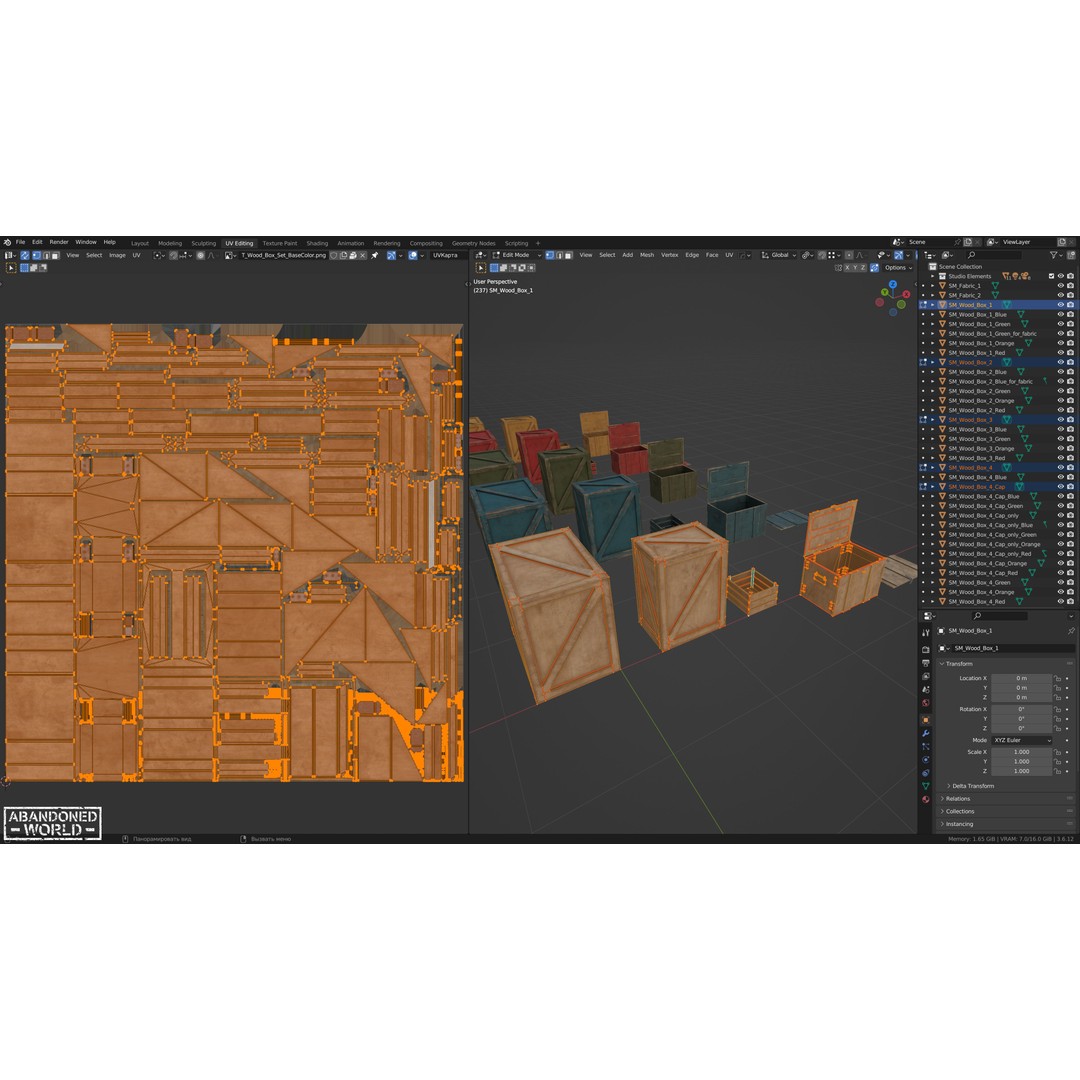Open Modifier properties wrench tab

click(x=926, y=734)
